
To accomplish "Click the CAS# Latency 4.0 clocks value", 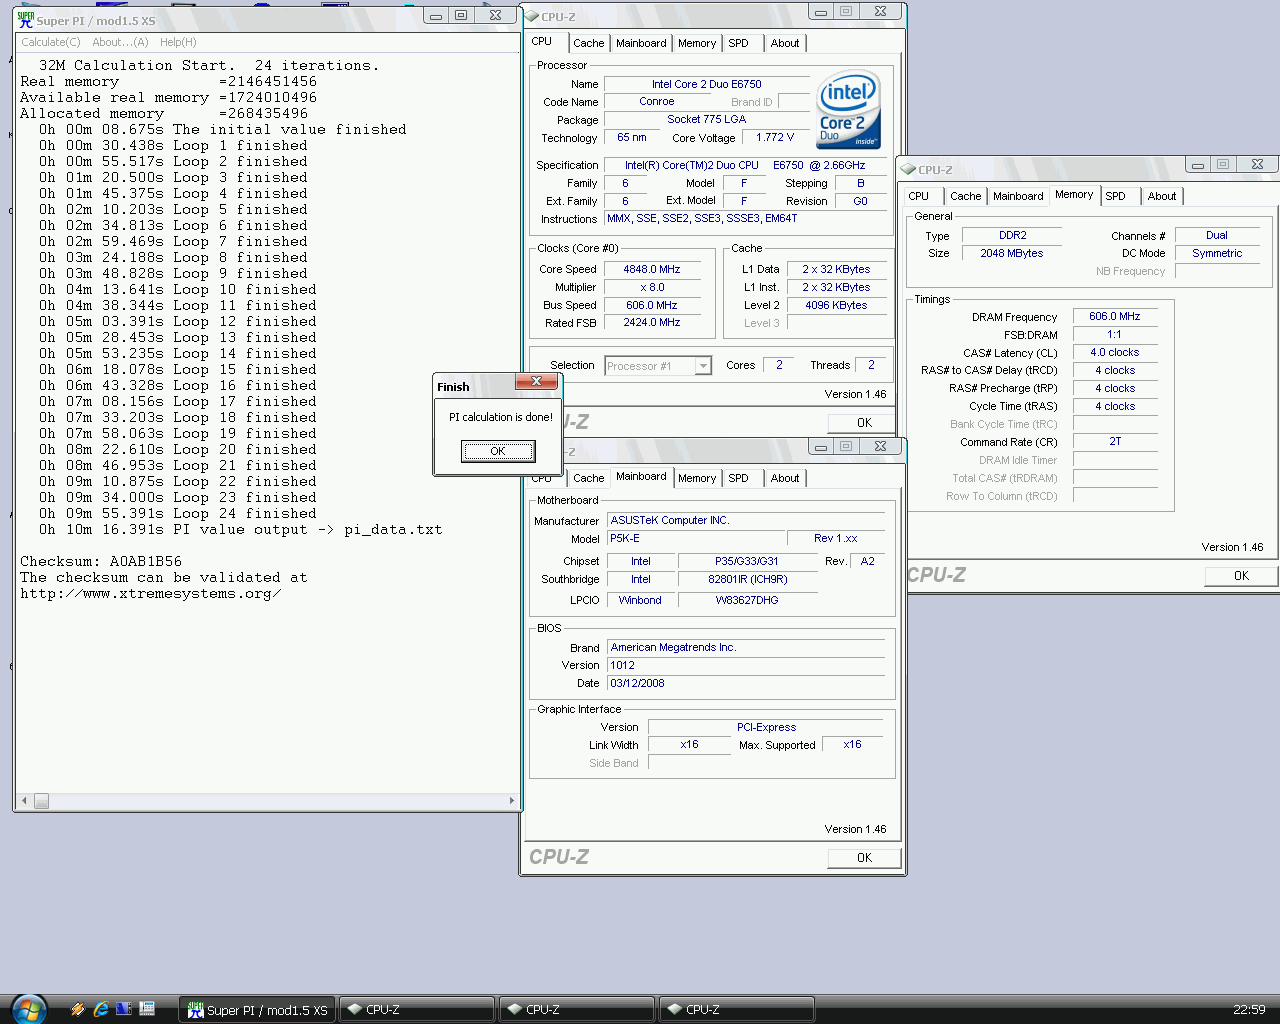I will point(1115,352).
